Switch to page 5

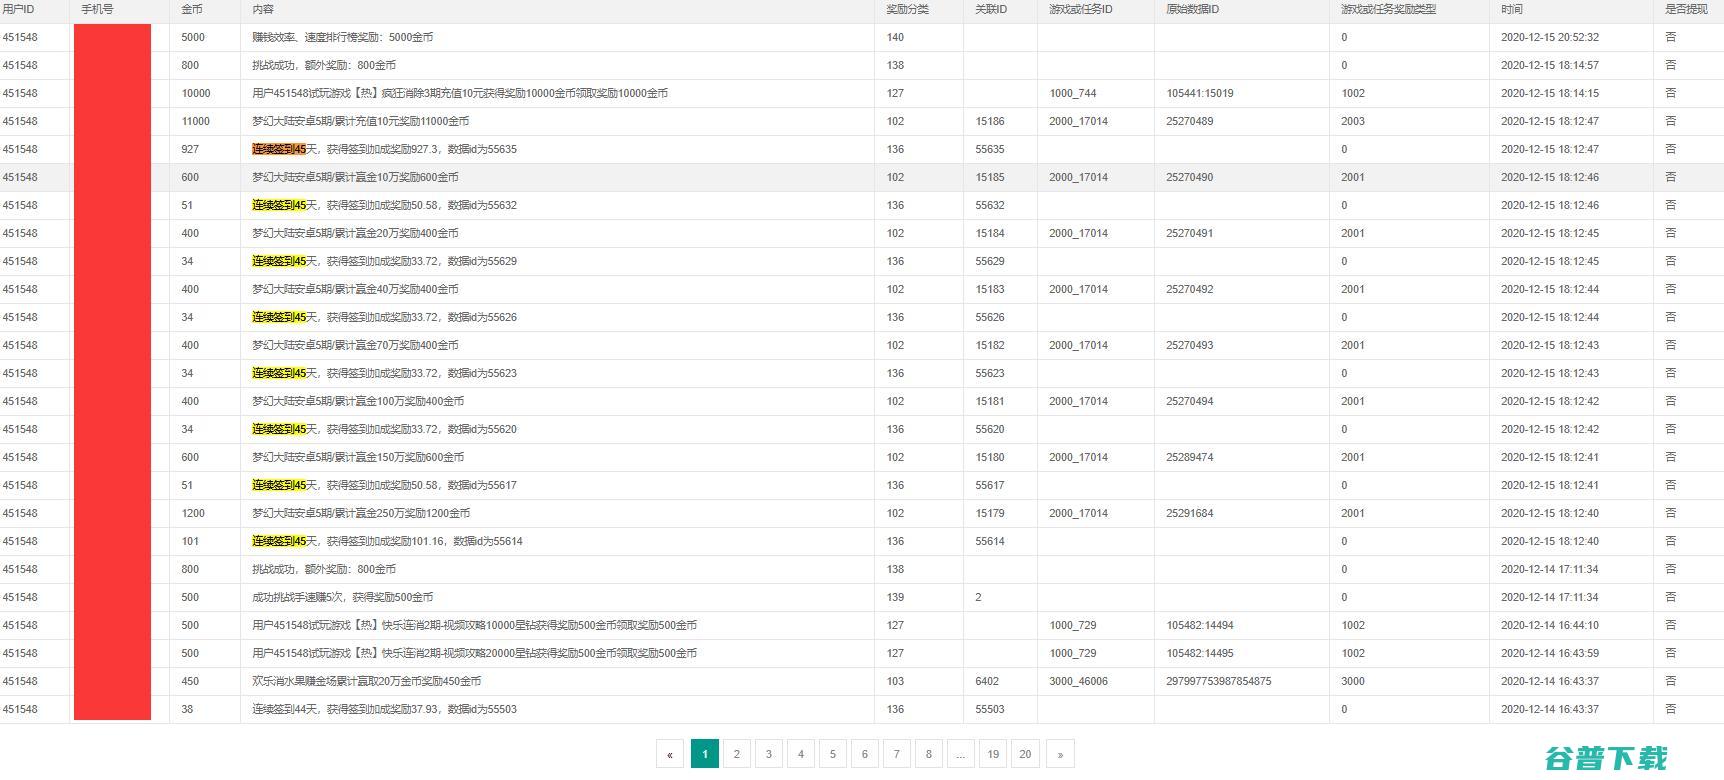(x=833, y=754)
